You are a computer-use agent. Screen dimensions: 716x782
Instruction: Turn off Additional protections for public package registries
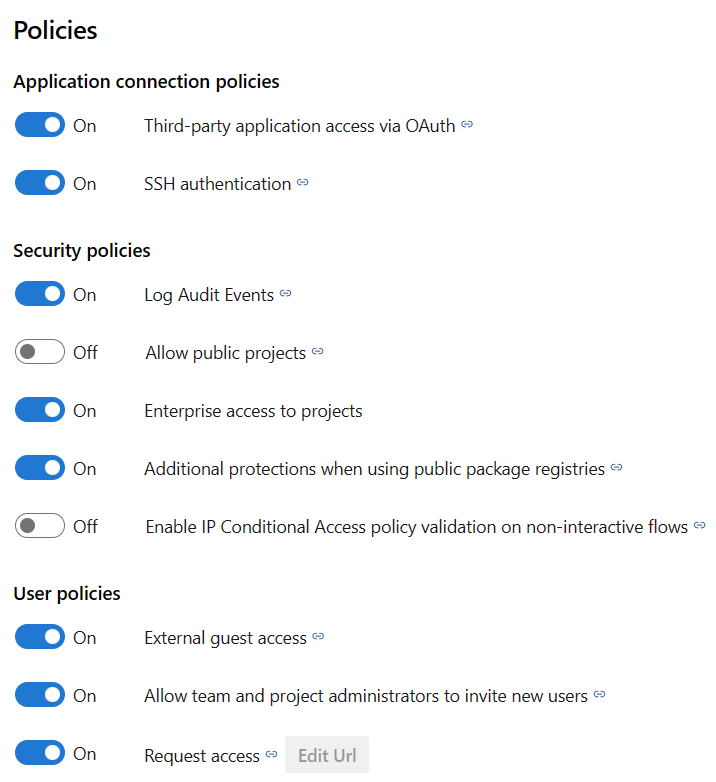(40, 469)
